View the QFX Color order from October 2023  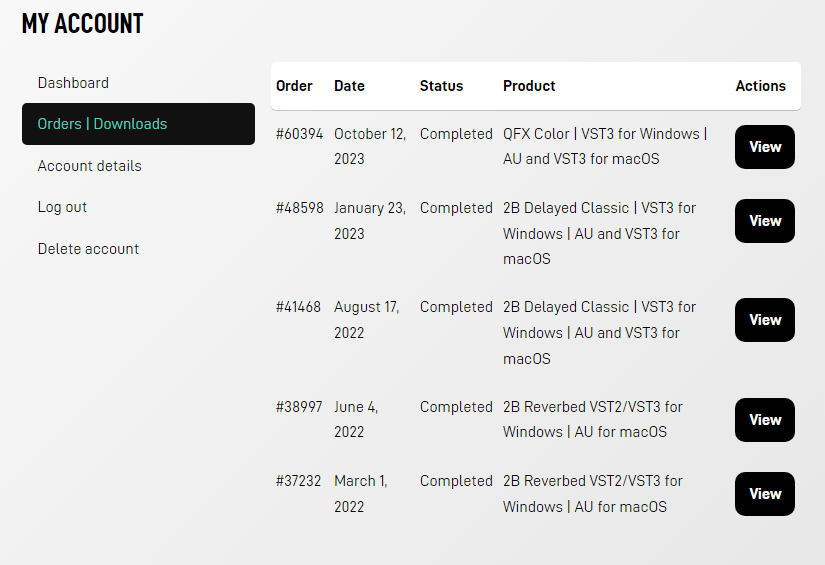(x=764, y=147)
